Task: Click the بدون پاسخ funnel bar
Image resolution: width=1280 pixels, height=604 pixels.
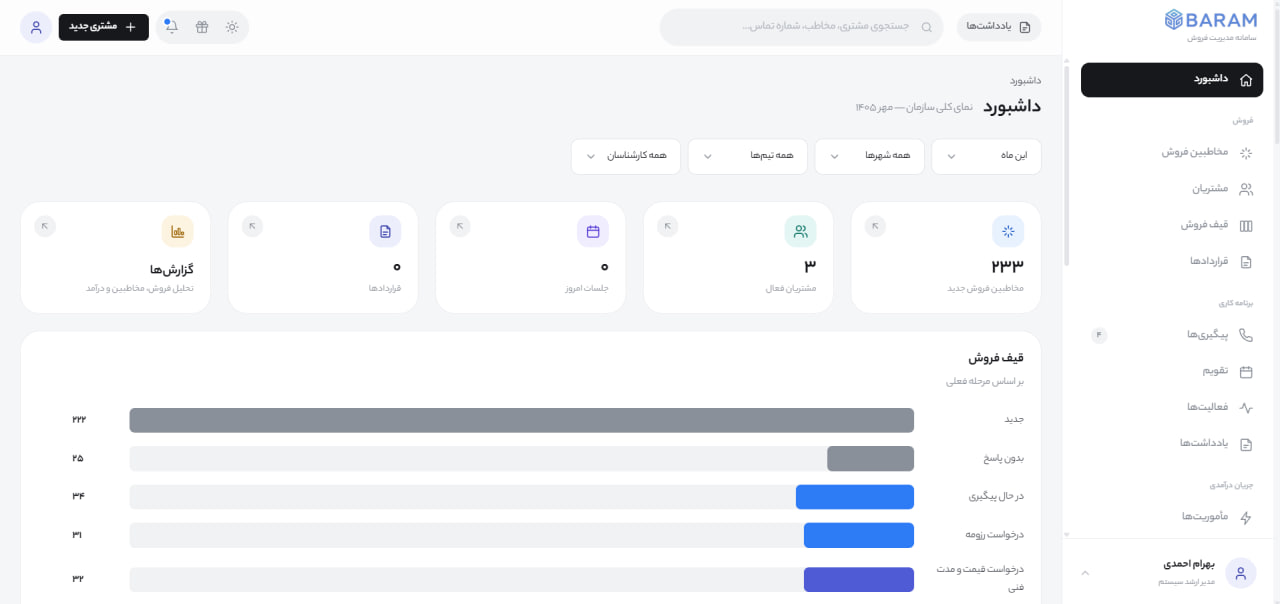Action: coord(870,458)
